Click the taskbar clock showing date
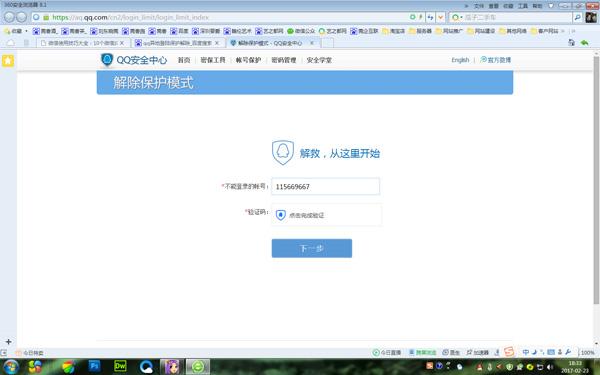This screenshot has height=375, width=600. click(575, 367)
